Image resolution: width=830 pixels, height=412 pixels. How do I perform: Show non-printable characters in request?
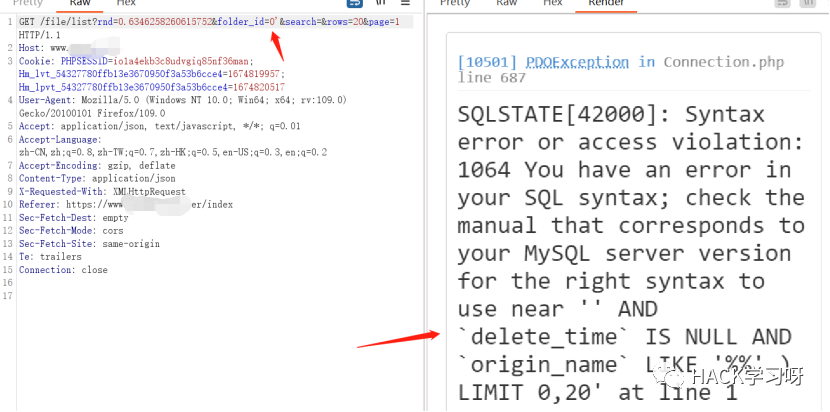pos(381,3)
